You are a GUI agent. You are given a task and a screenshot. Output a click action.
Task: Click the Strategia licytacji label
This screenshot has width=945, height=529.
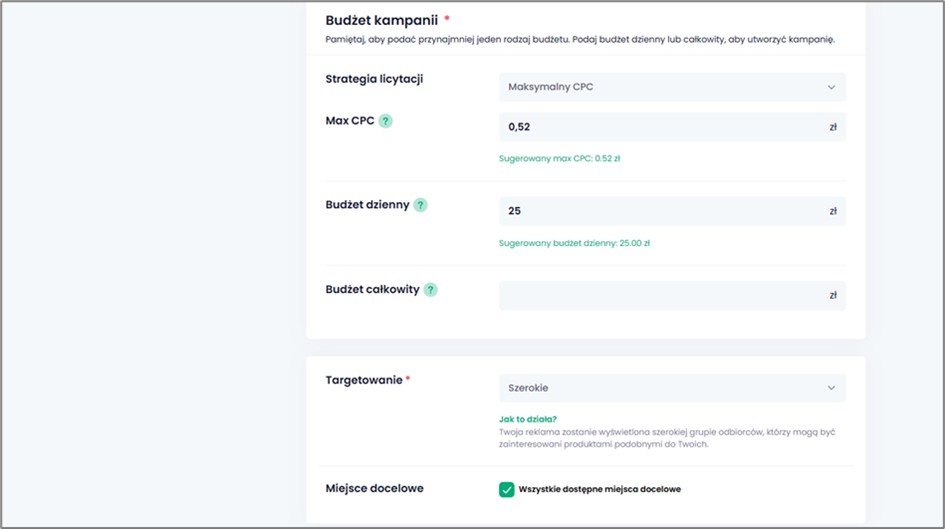(x=374, y=79)
